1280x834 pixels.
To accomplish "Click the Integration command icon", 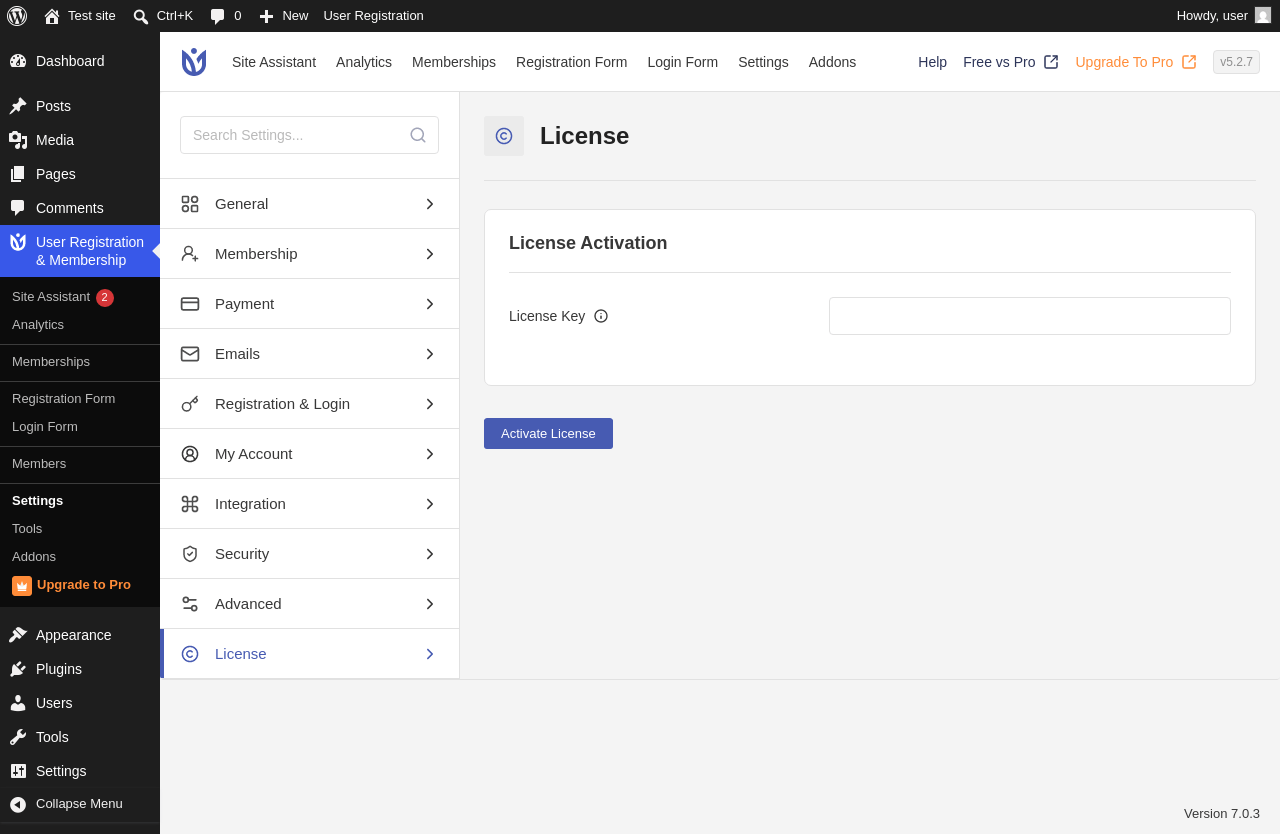I will coord(190,504).
